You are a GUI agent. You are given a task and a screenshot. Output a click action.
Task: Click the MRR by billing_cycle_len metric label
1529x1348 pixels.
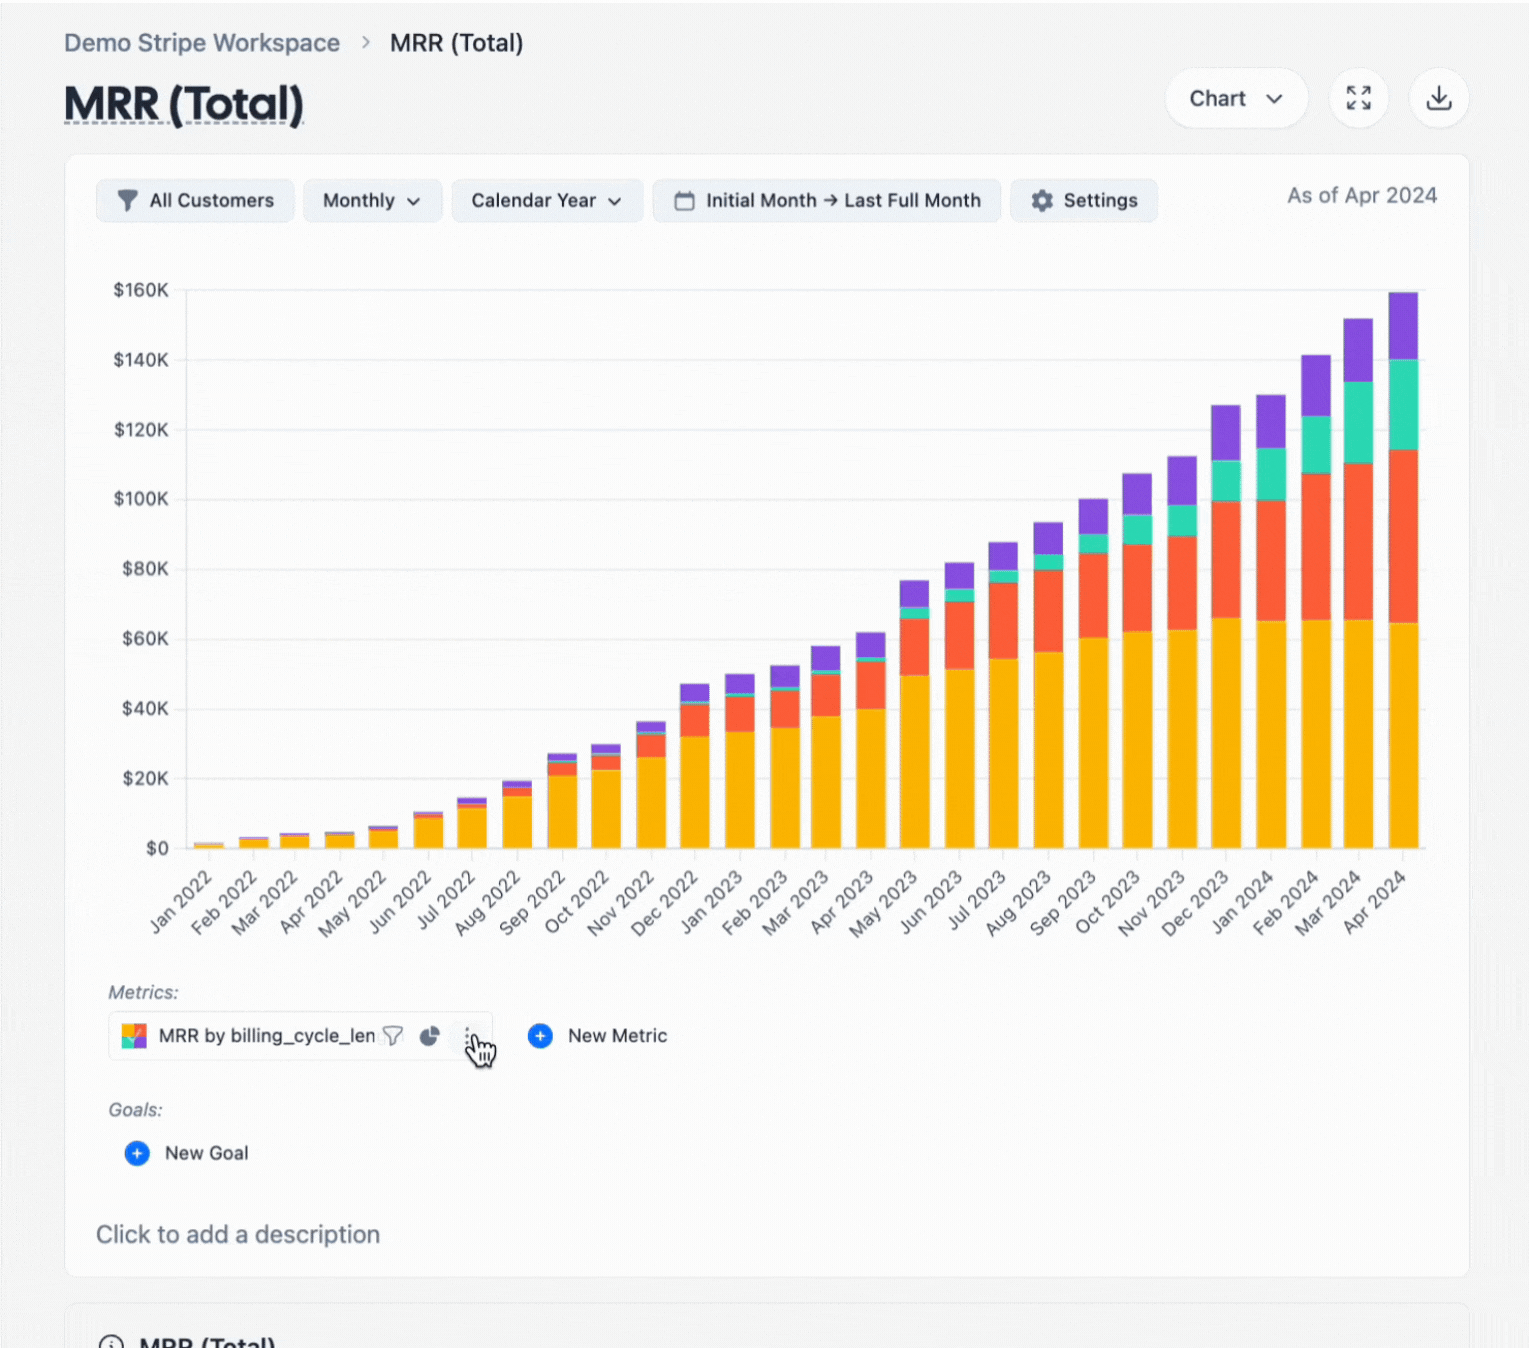[x=267, y=1036]
